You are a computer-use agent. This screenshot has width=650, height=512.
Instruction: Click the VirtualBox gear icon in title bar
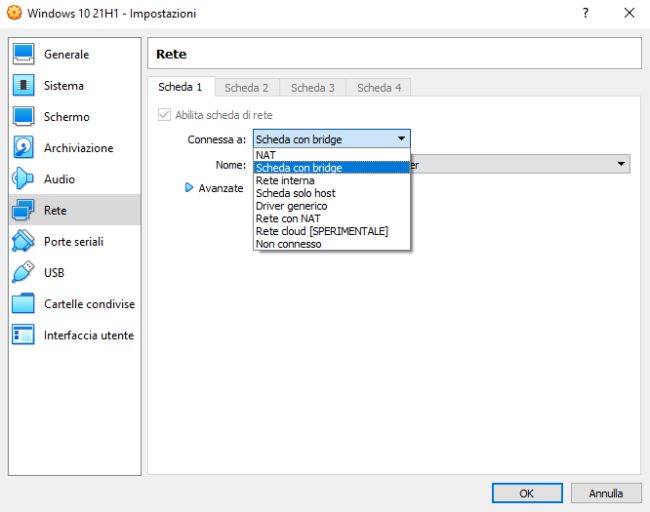point(14,13)
